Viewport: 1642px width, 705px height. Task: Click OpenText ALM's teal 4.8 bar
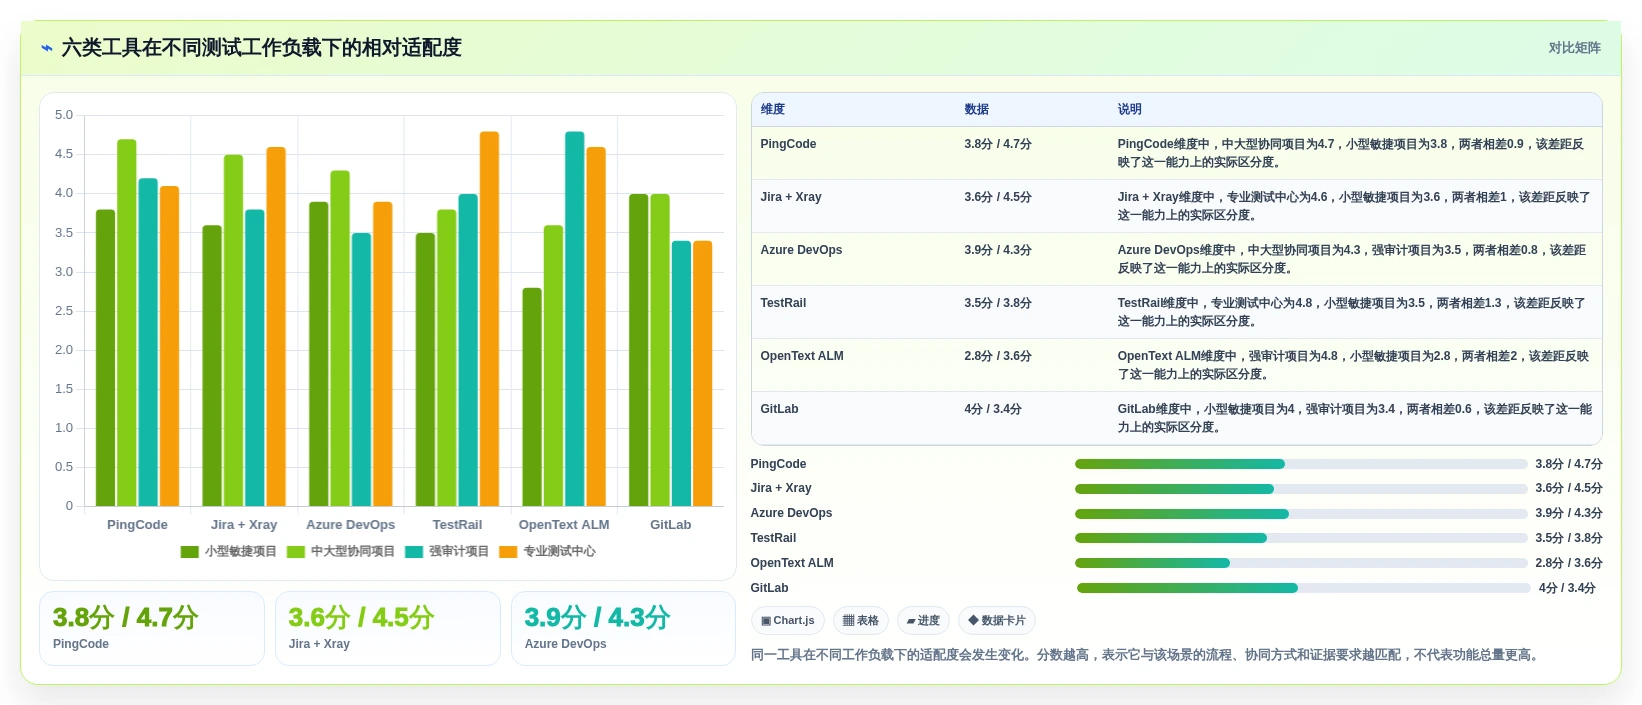[574, 319]
